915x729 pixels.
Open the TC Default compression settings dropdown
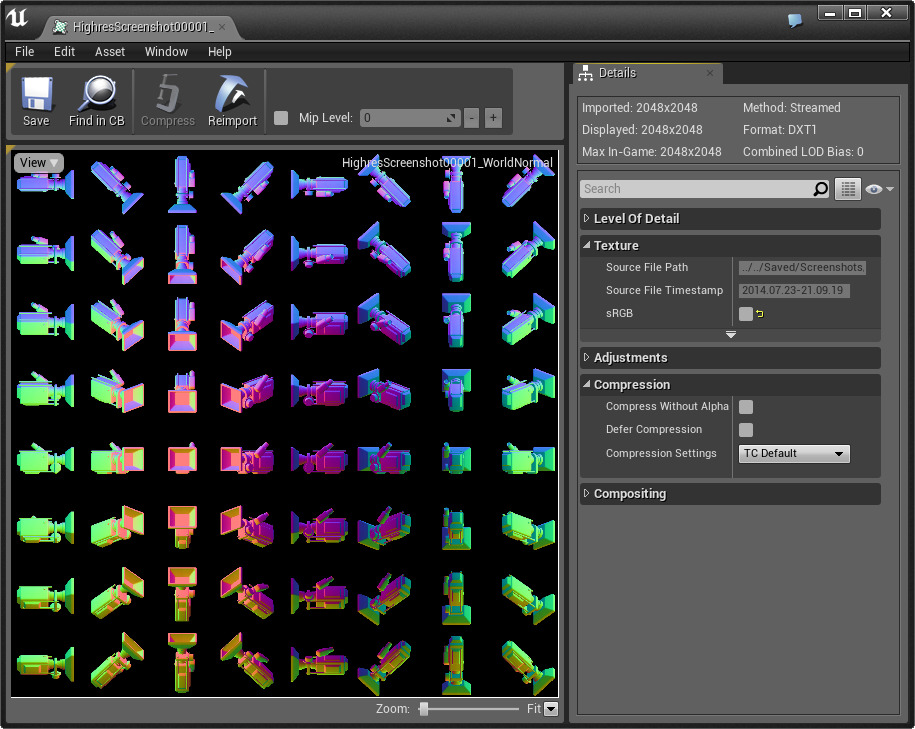794,454
